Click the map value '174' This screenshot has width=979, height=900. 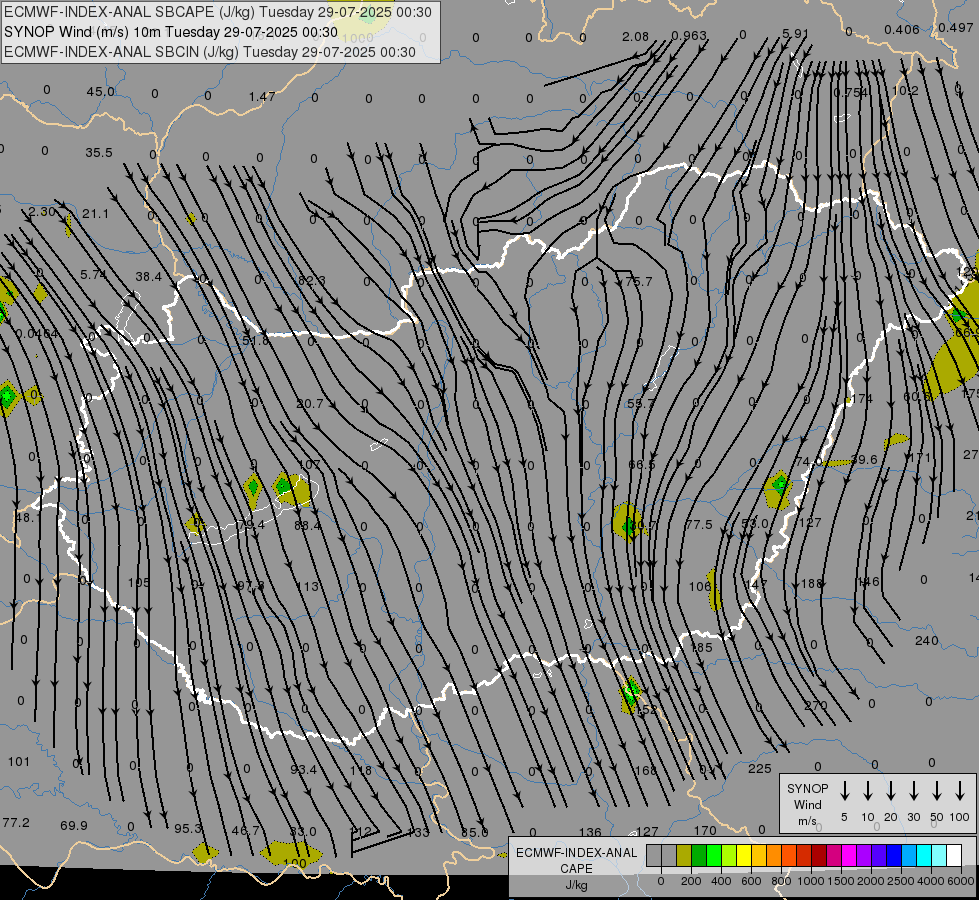click(x=862, y=398)
